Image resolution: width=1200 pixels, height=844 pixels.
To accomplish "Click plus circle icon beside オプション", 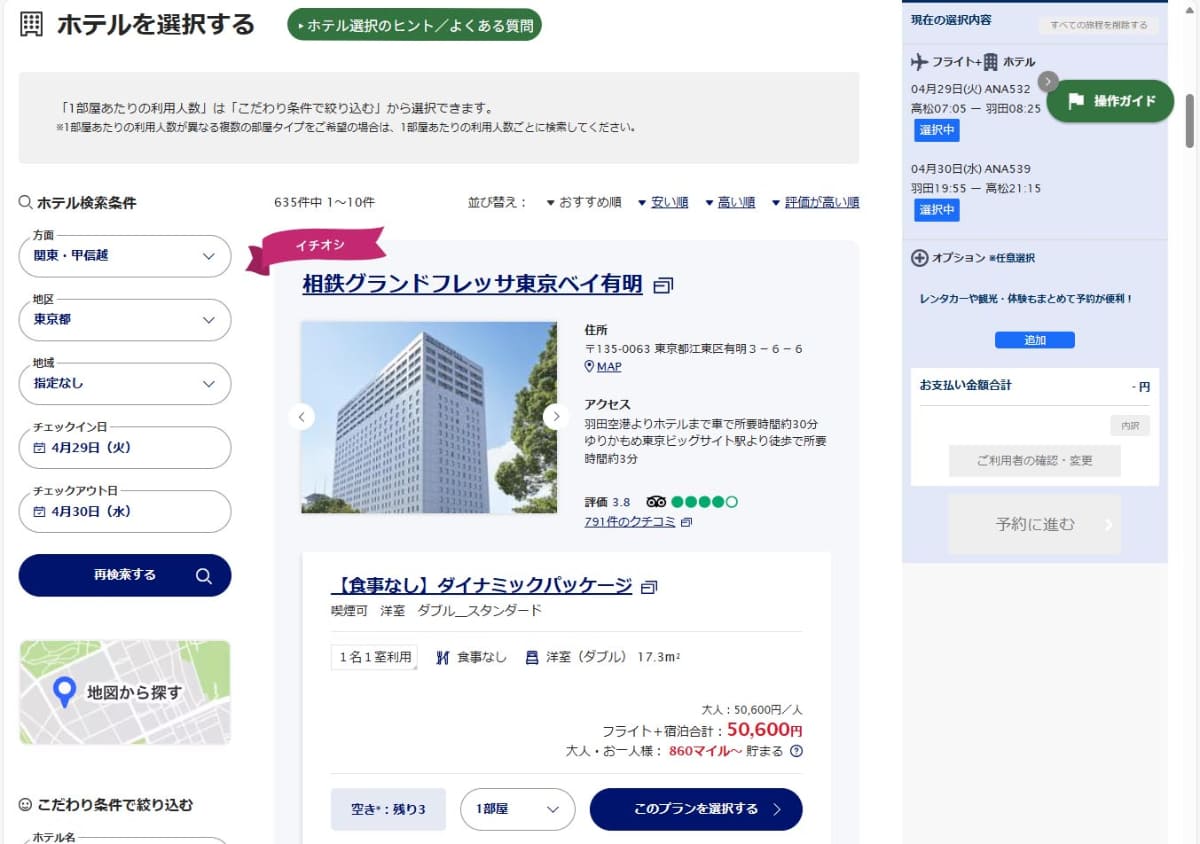I will click(x=920, y=258).
